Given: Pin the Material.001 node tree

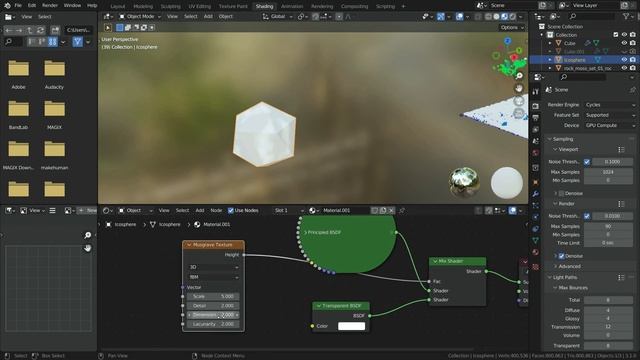Looking at the screenshot, I should (x=402, y=211).
